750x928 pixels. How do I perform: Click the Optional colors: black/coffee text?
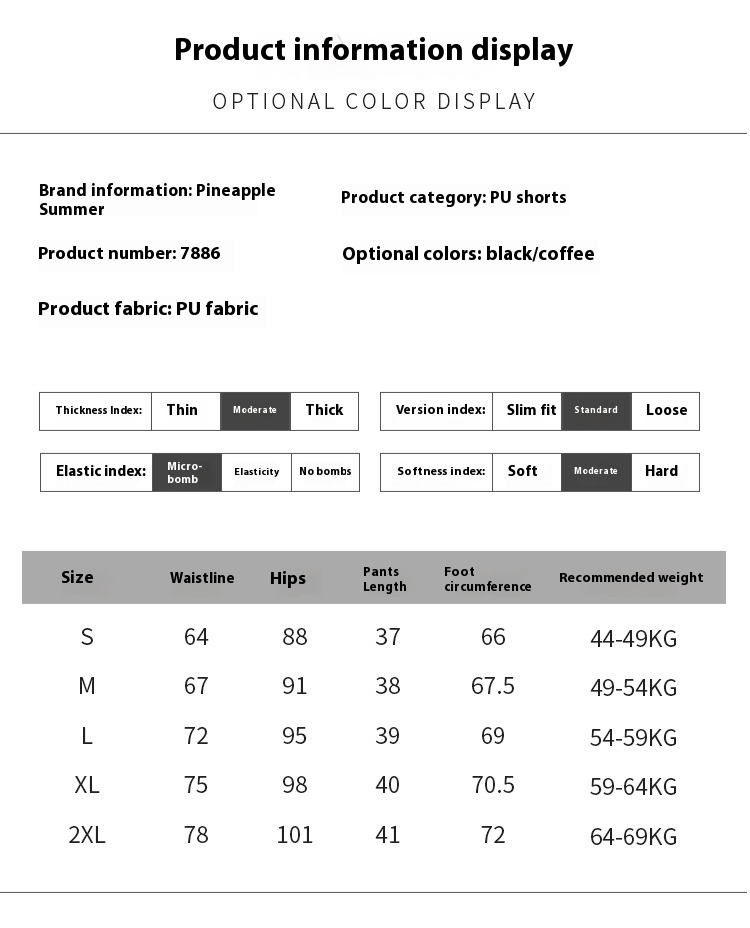[468, 254]
